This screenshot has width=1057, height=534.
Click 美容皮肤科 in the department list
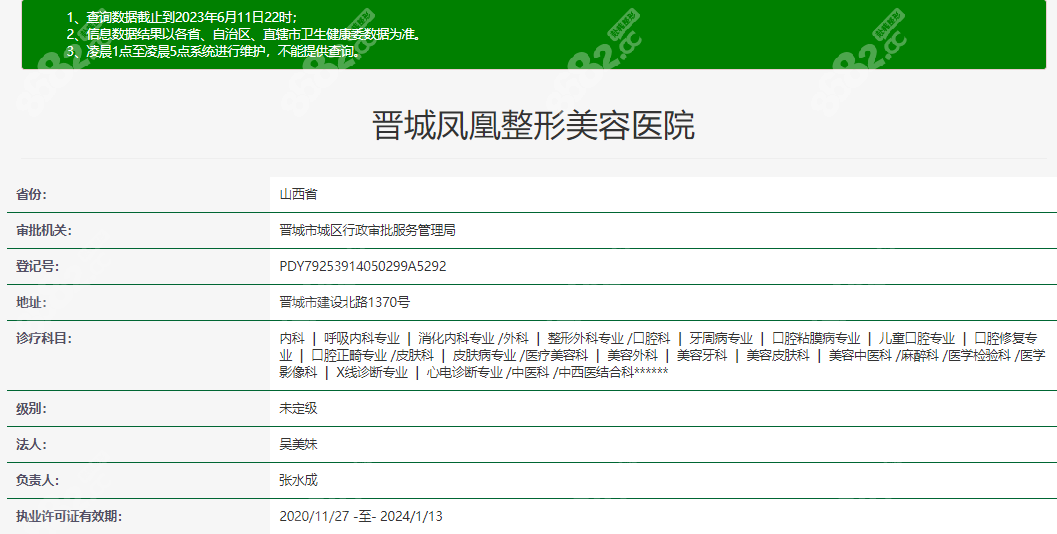point(778,355)
